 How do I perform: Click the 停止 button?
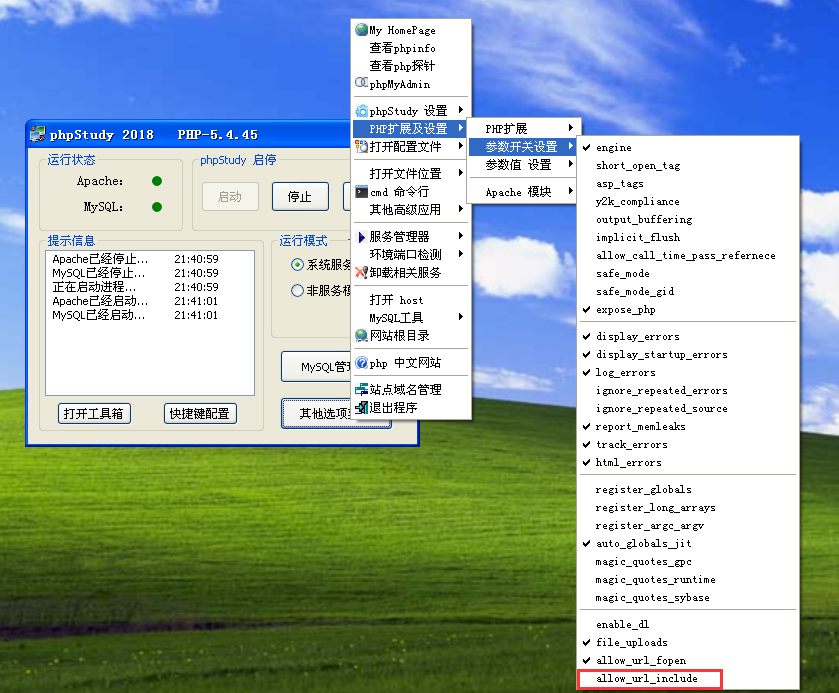coord(300,196)
